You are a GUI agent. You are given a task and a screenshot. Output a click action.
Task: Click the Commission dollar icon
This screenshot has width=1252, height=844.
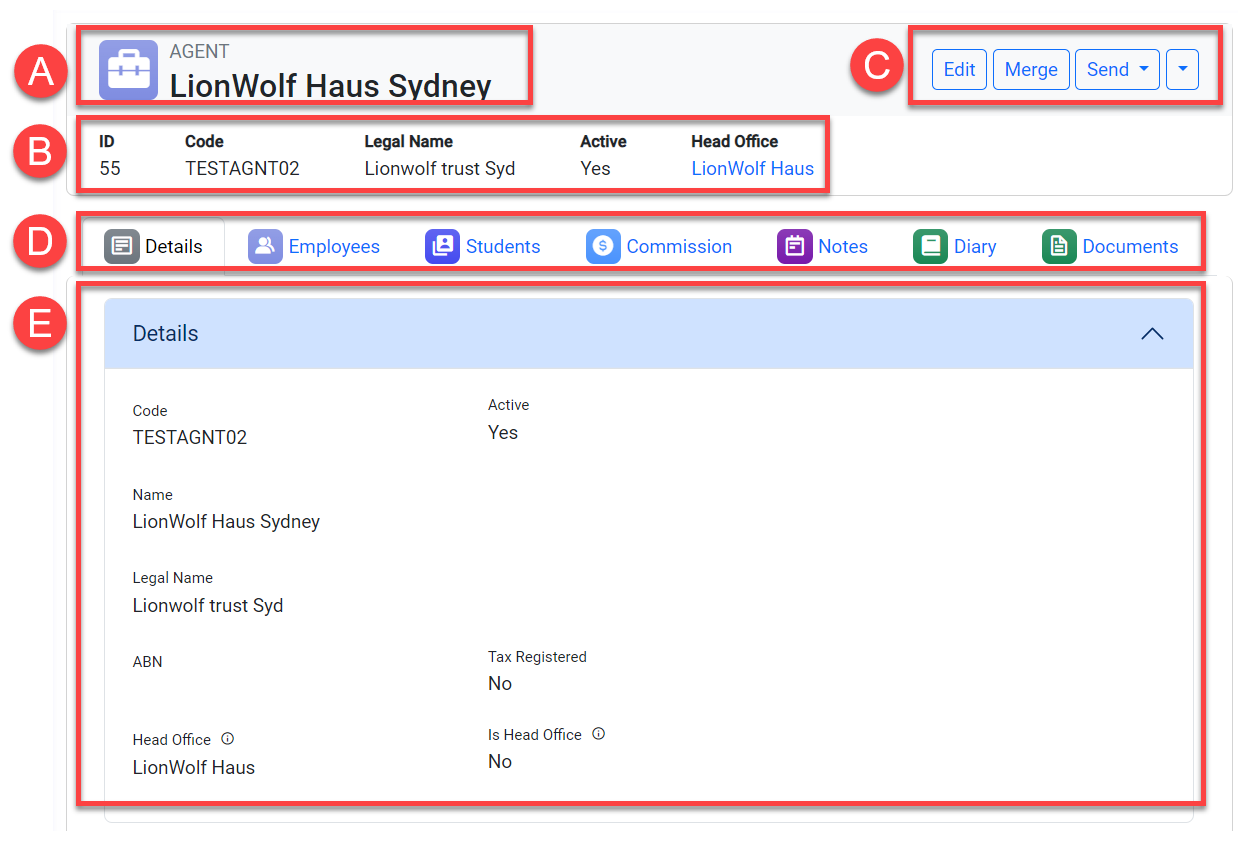(603, 246)
